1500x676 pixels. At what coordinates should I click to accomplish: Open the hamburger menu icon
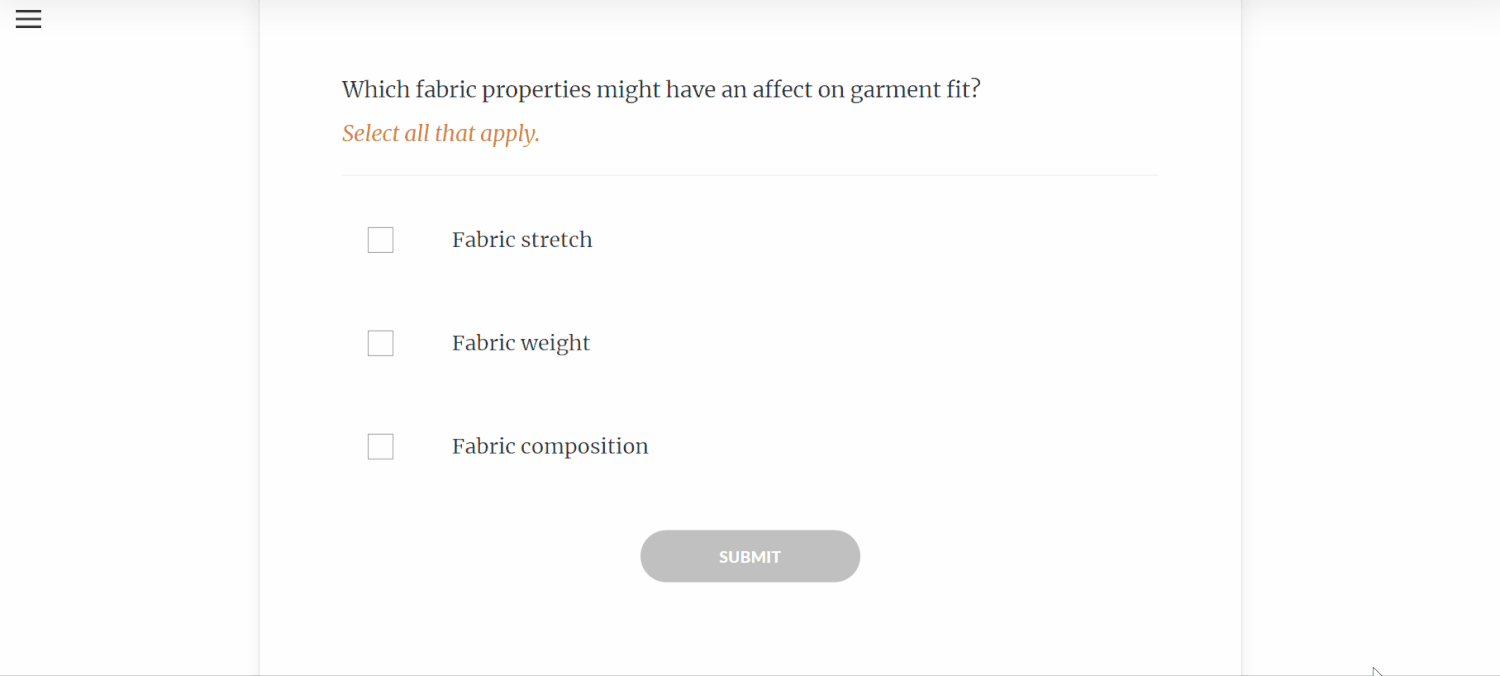click(x=28, y=19)
